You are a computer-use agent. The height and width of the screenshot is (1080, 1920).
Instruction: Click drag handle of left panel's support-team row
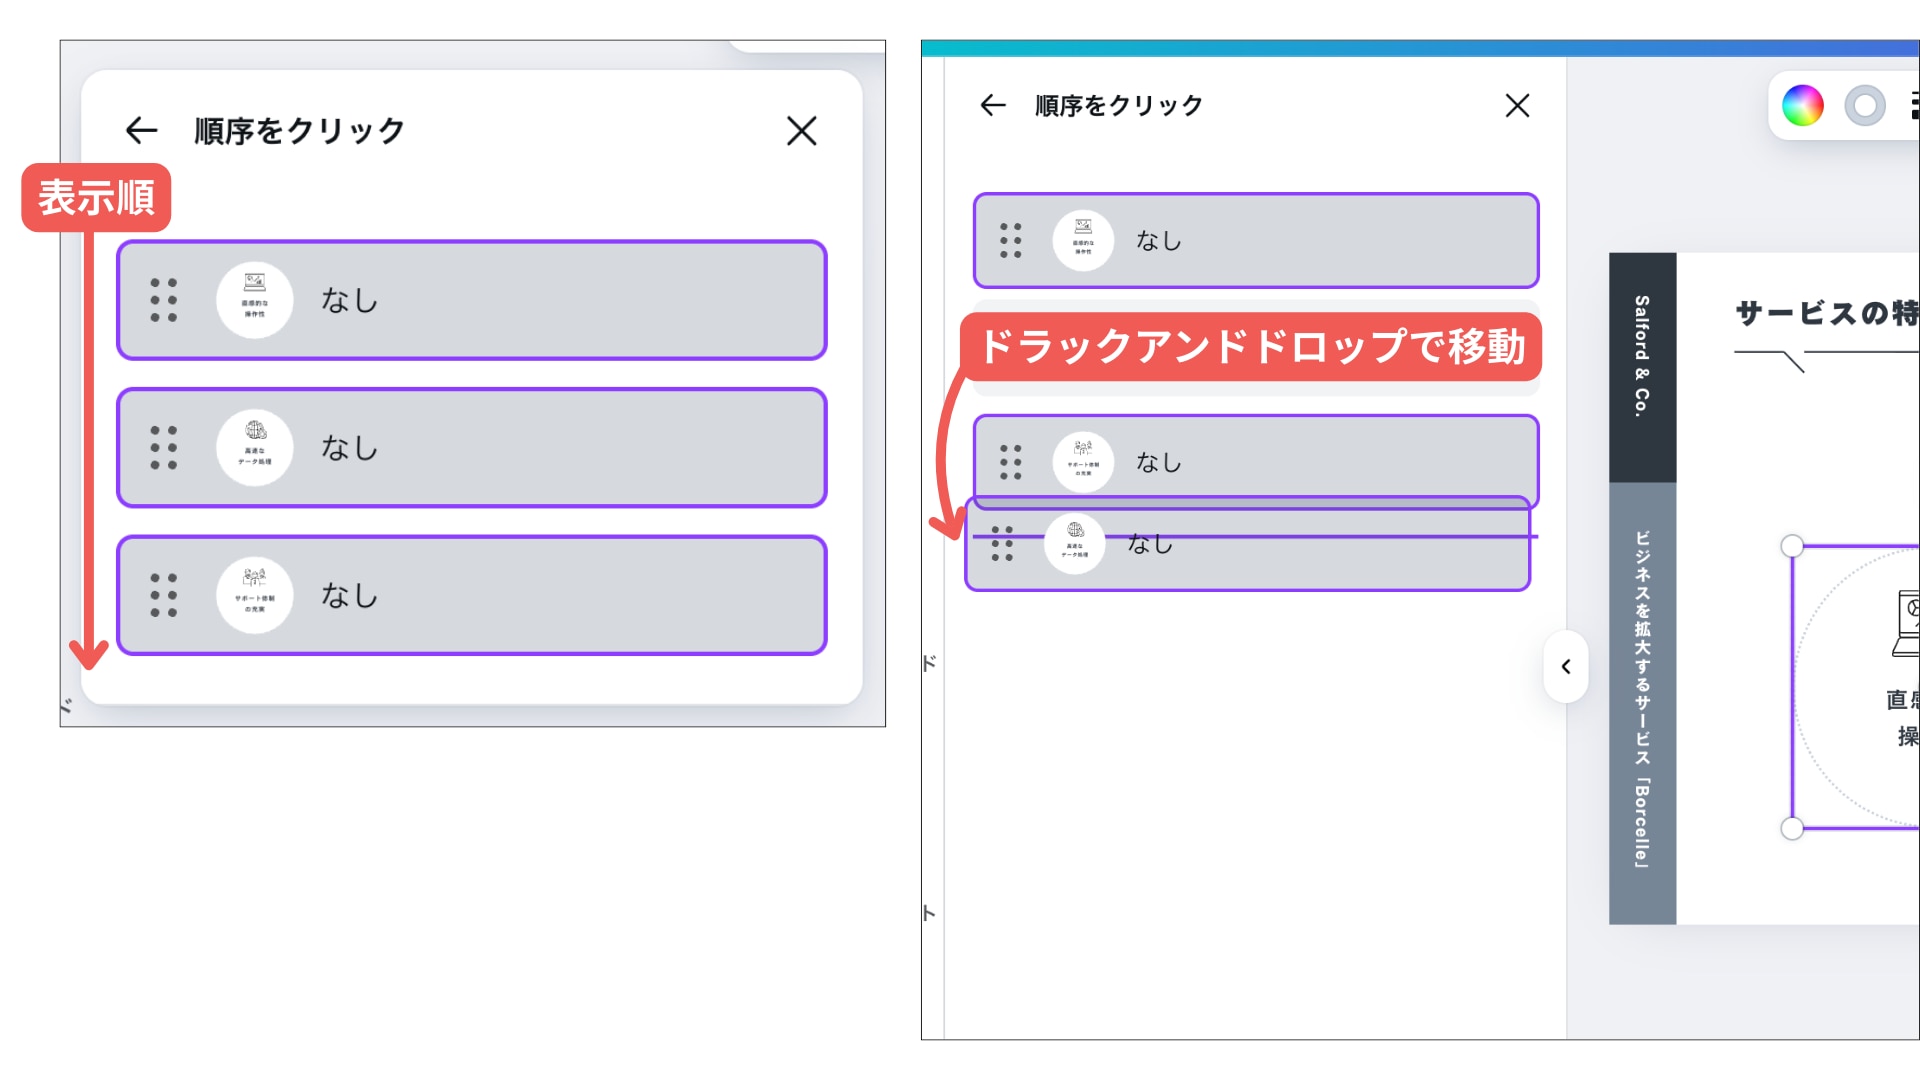[164, 595]
